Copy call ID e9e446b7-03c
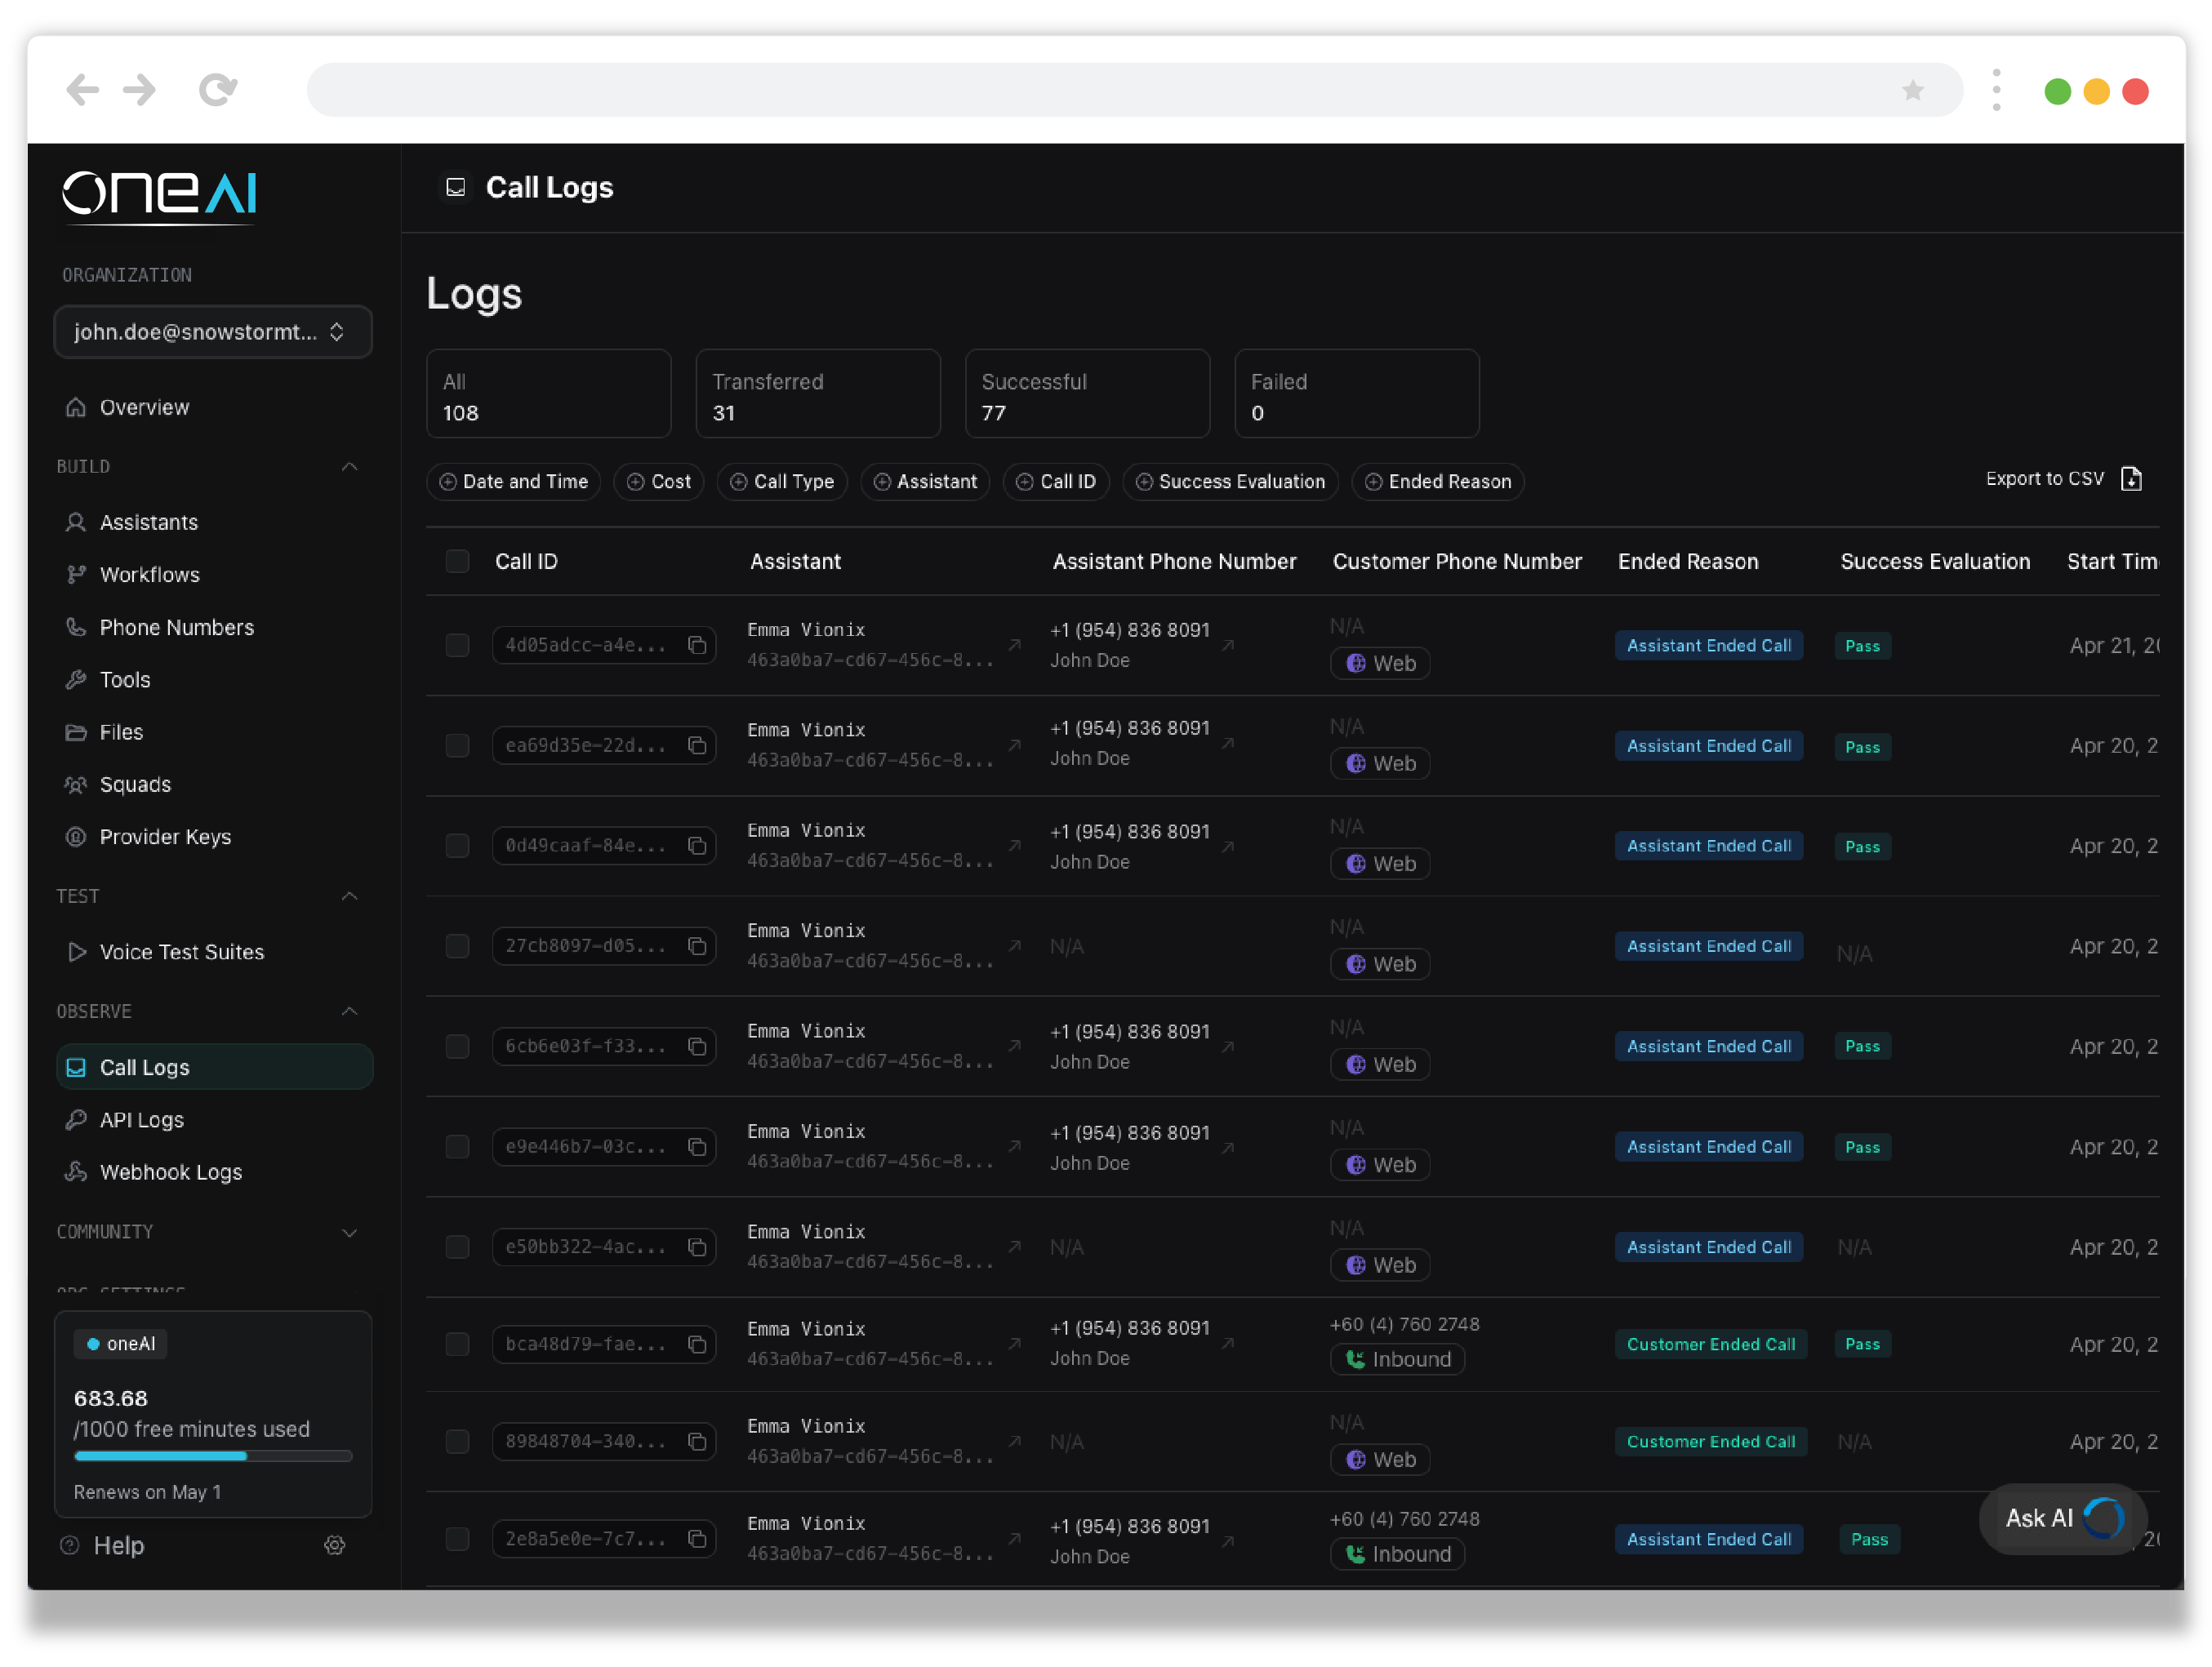Viewport: 2212px width, 1667px height. point(697,1146)
